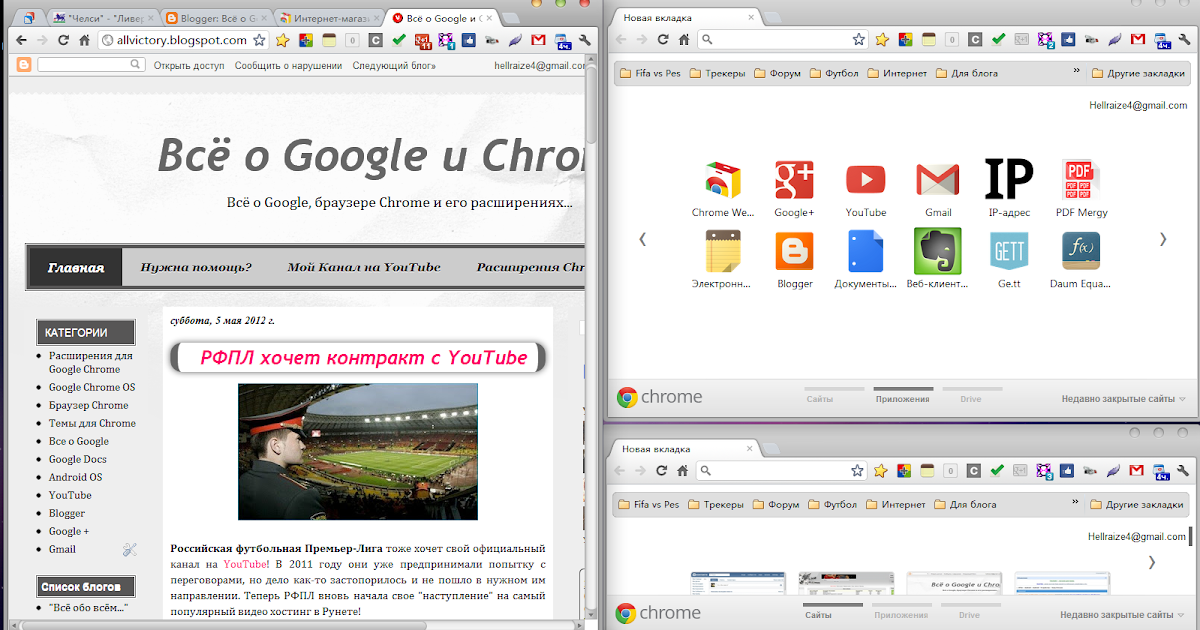Go to home page in blog window

pos(85,40)
